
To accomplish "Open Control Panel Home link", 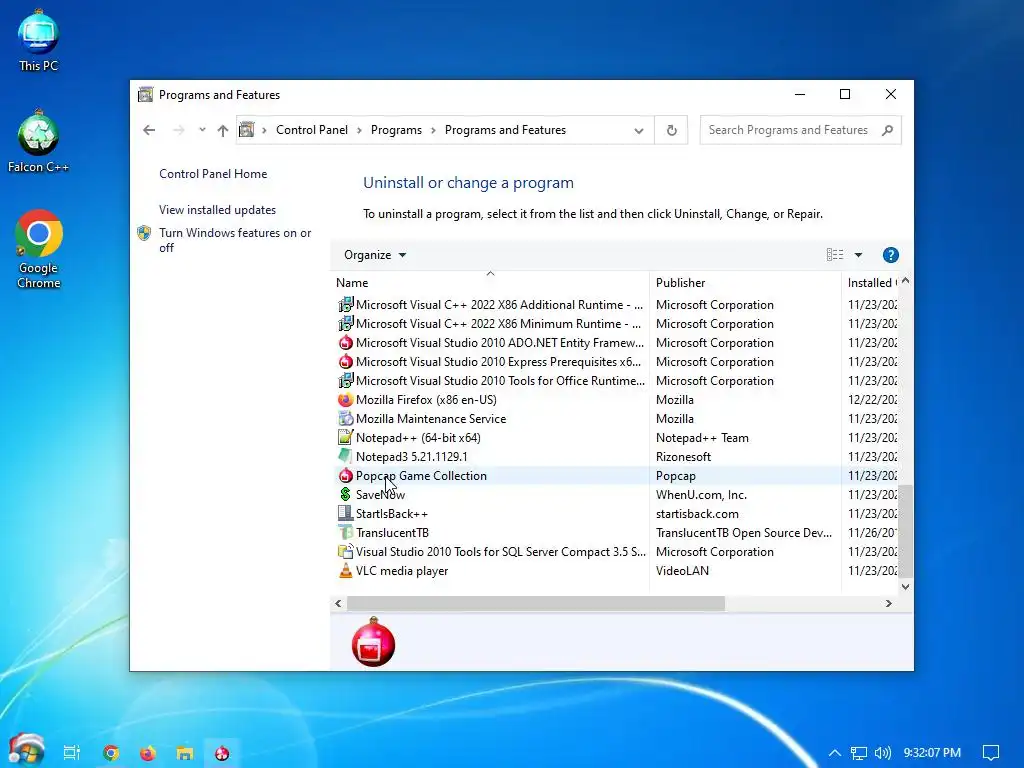I will tap(213, 174).
